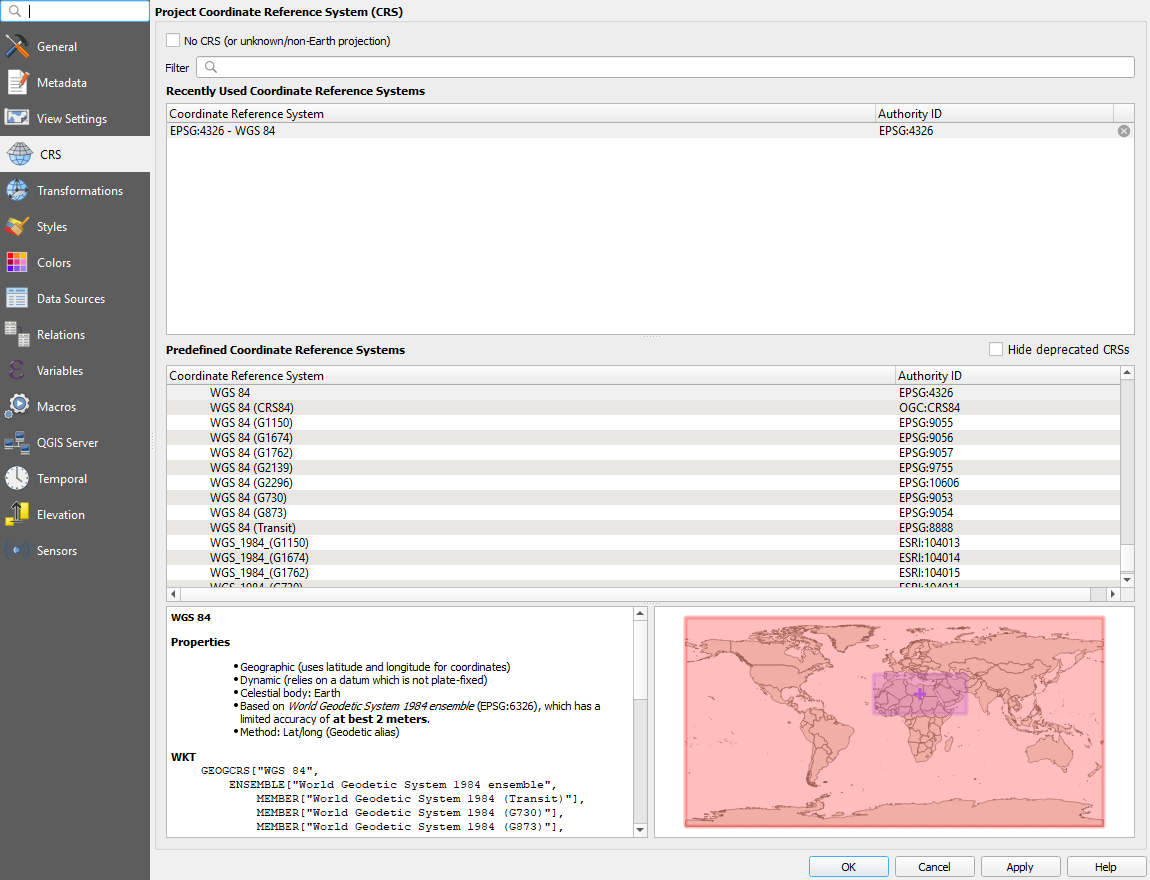Click the Apply button
1150x880 pixels.
pyautogui.click(x=1020, y=866)
